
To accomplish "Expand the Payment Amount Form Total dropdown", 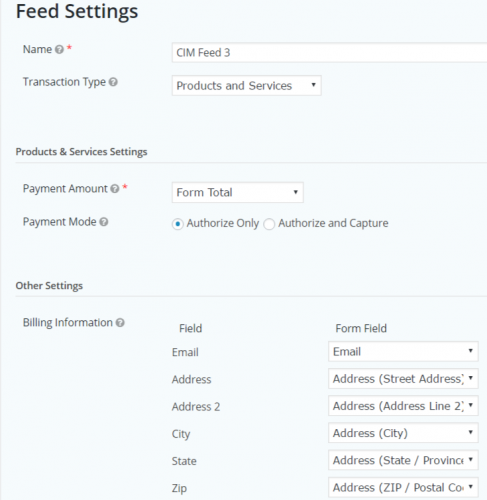I will coord(238,192).
